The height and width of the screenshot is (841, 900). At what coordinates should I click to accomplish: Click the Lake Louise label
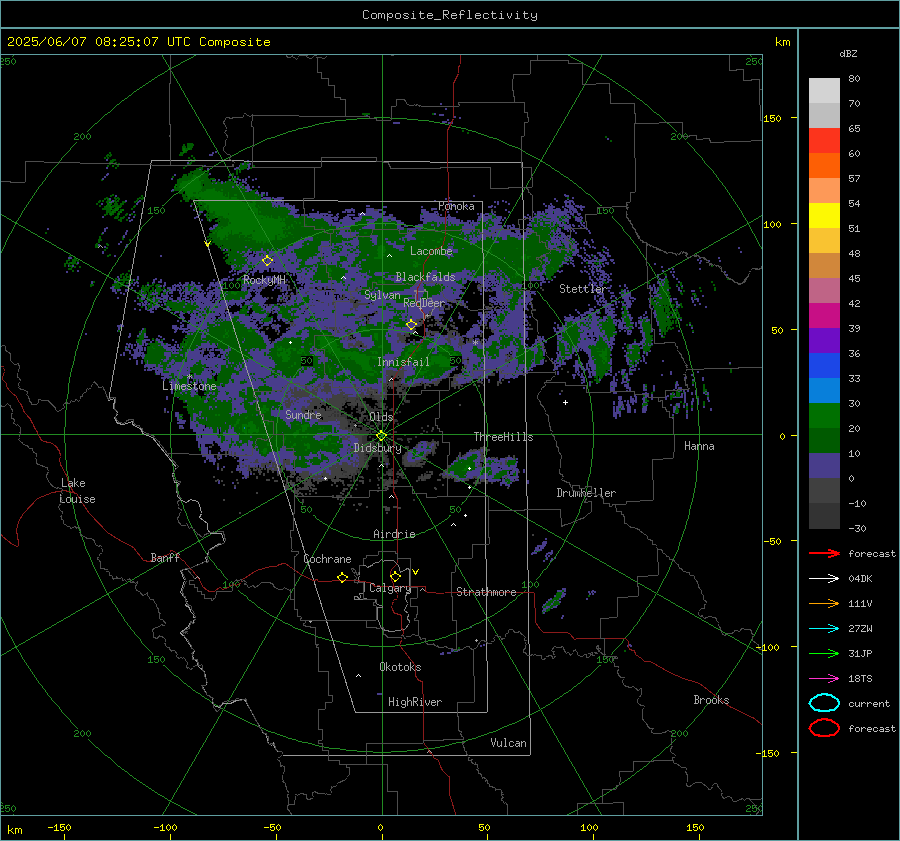77,491
